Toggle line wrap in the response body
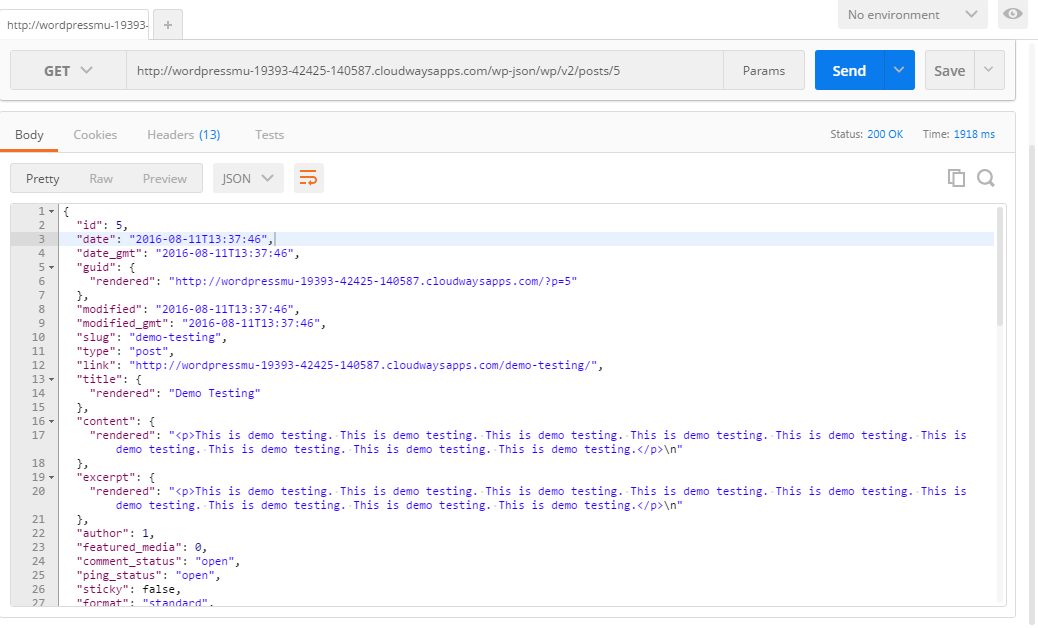 coord(308,178)
